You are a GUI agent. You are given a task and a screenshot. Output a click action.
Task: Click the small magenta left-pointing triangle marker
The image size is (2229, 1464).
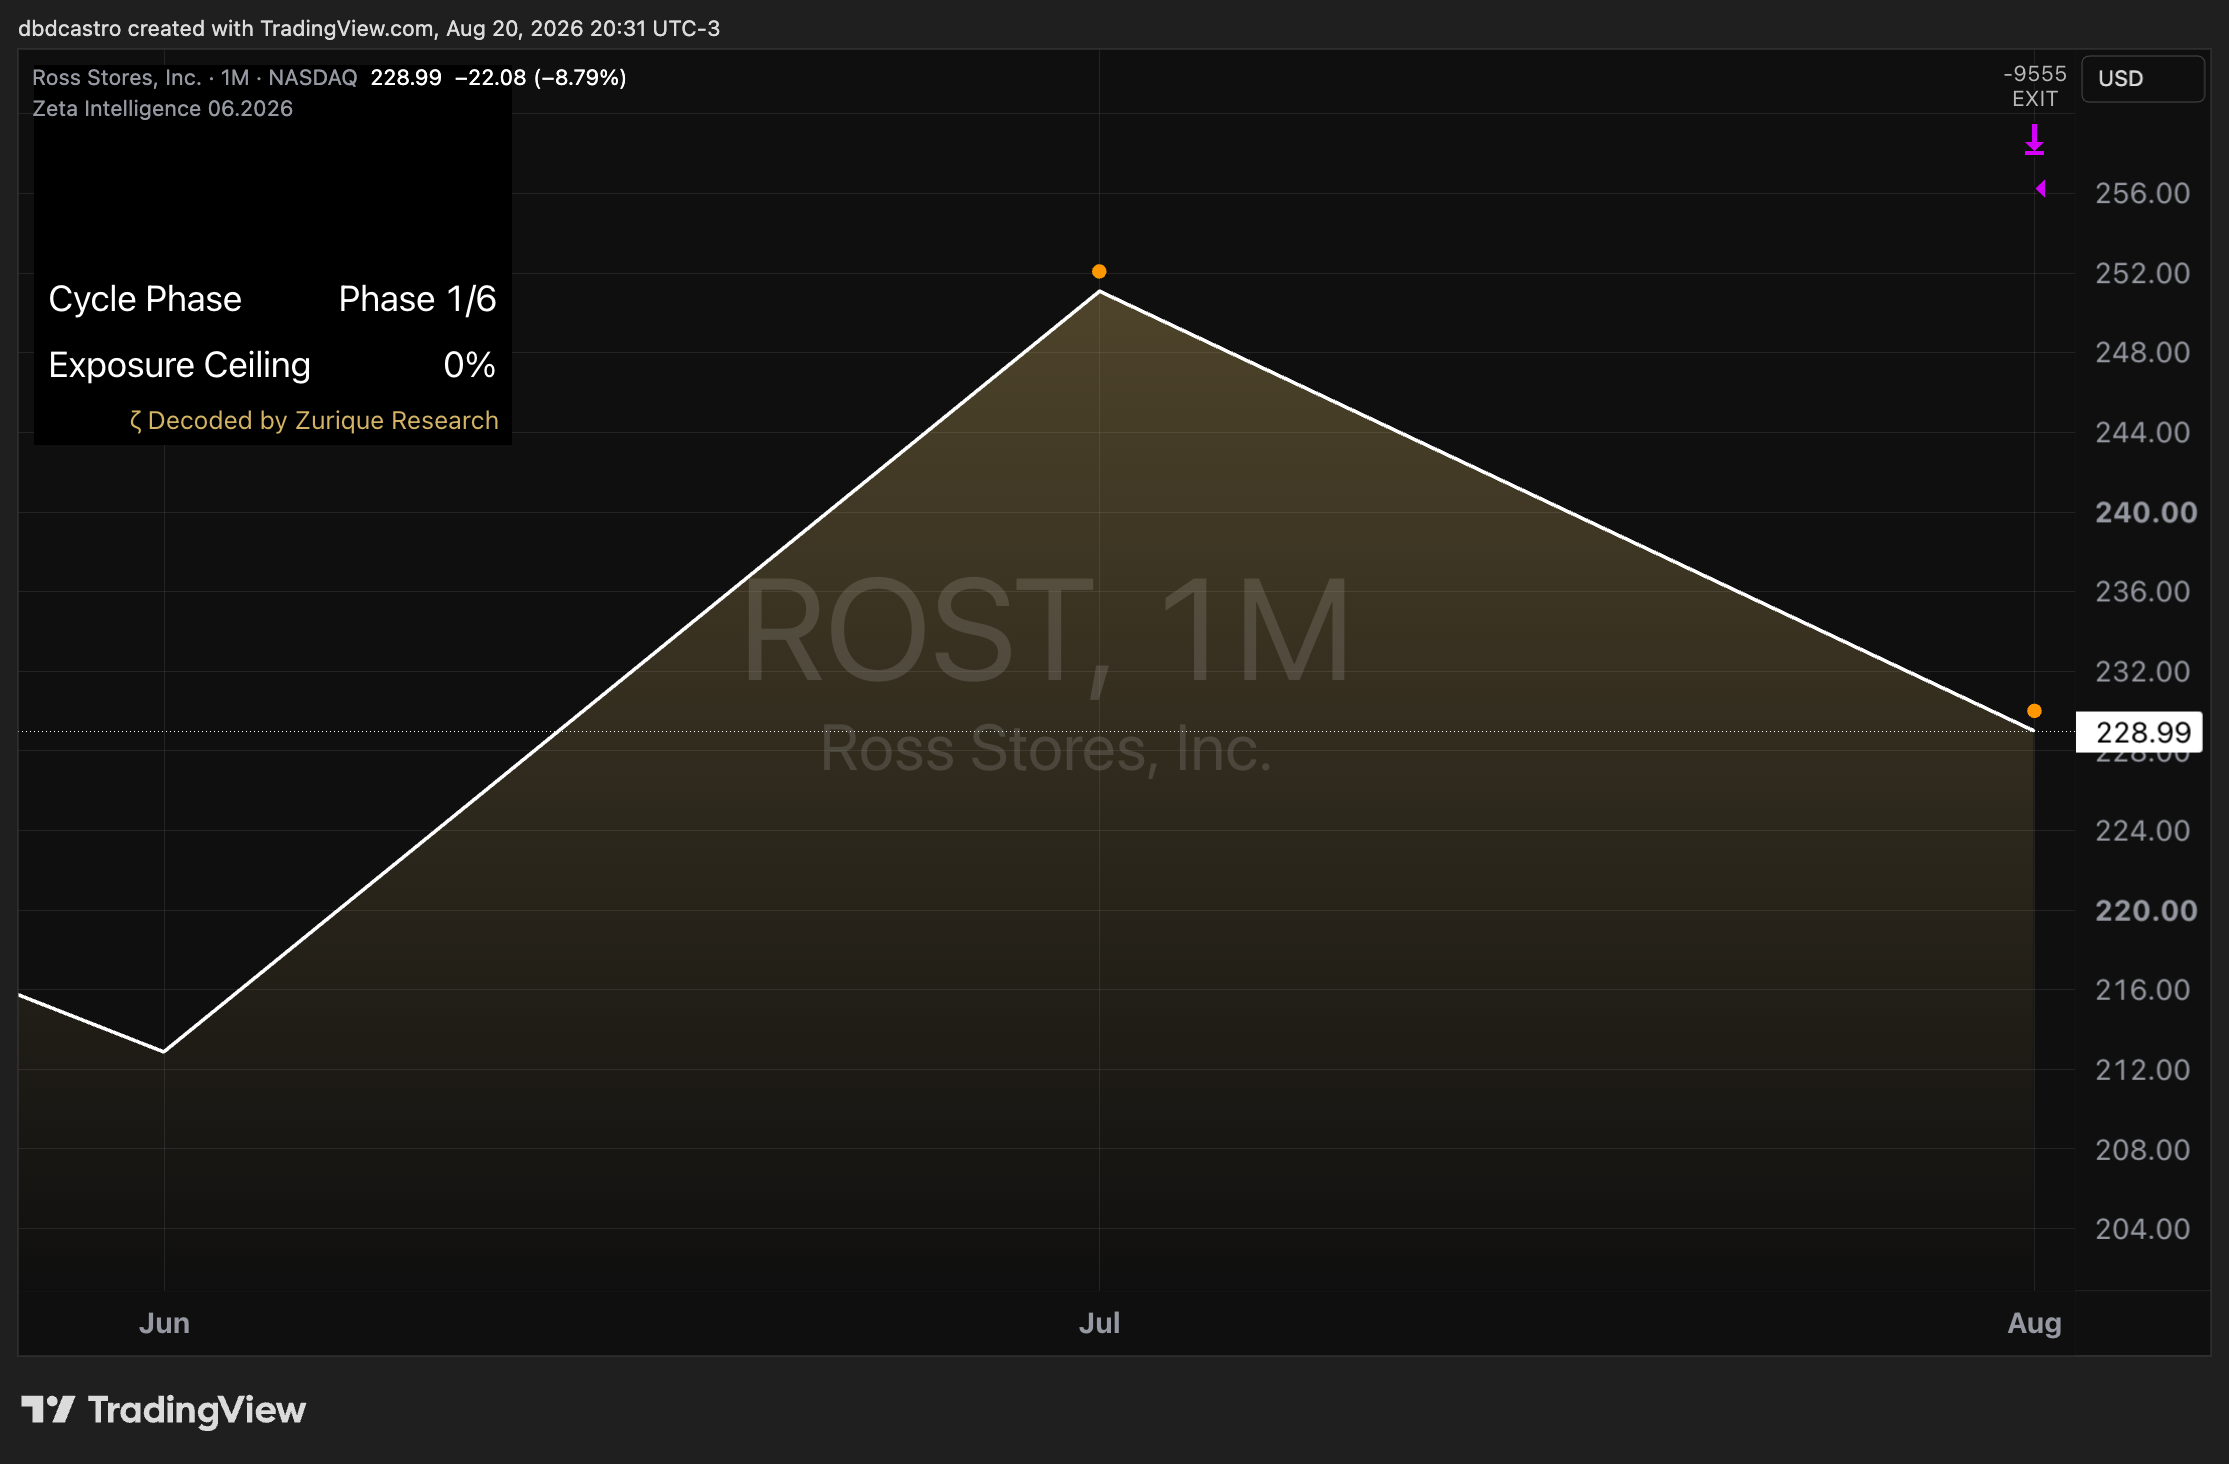pyautogui.click(x=2041, y=189)
